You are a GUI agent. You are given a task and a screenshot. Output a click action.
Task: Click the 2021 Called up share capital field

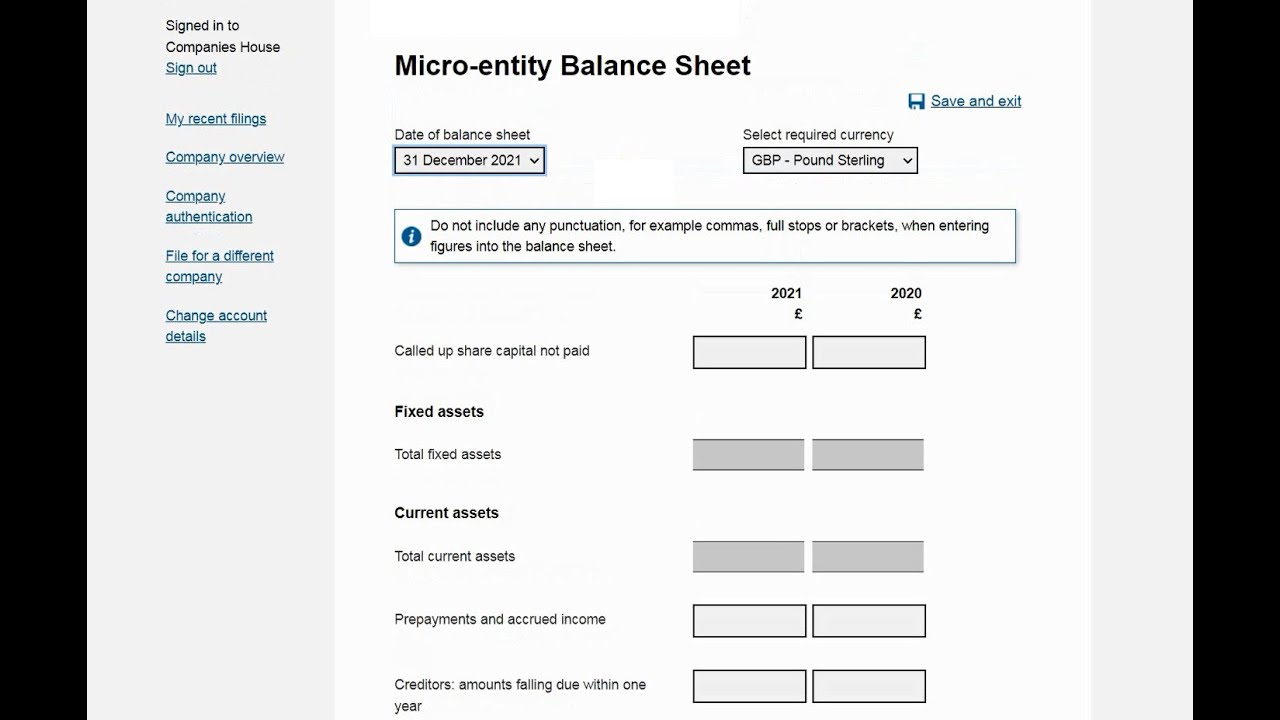tap(749, 352)
